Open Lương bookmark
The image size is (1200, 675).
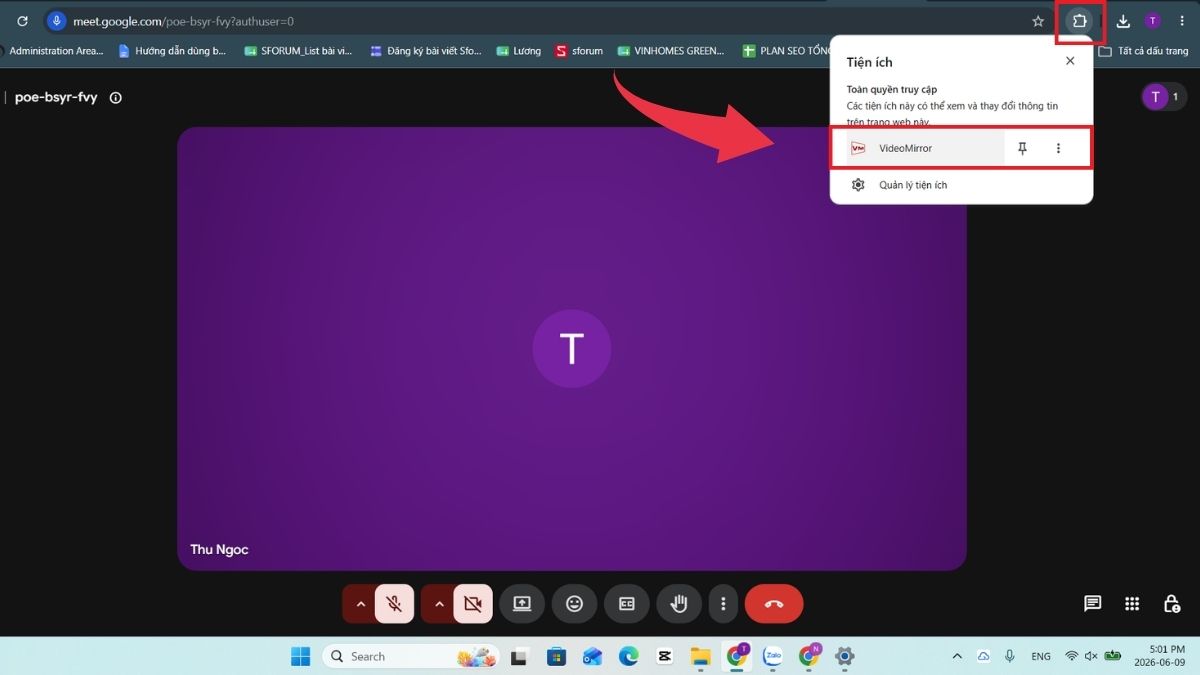coord(519,51)
